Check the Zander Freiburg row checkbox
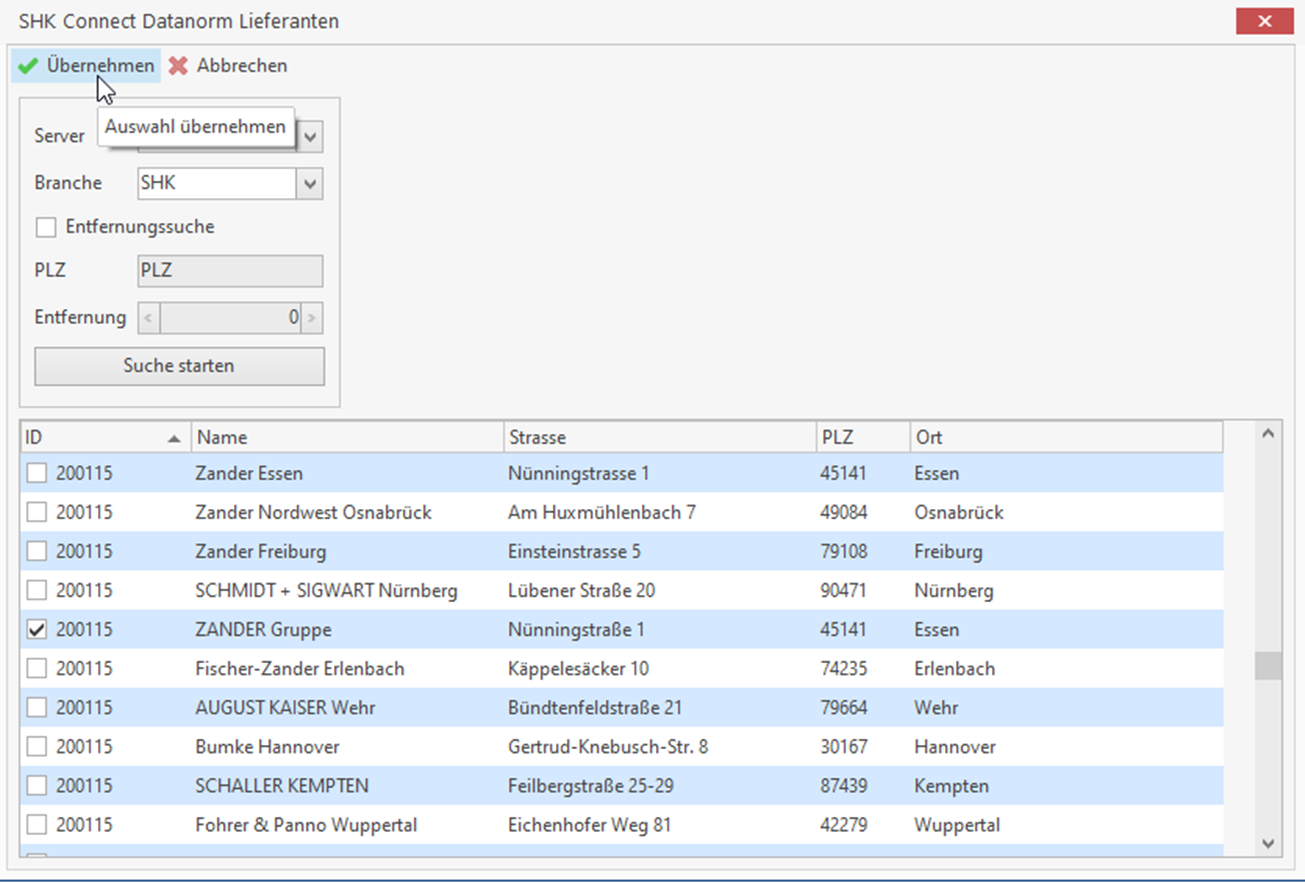 37,552
